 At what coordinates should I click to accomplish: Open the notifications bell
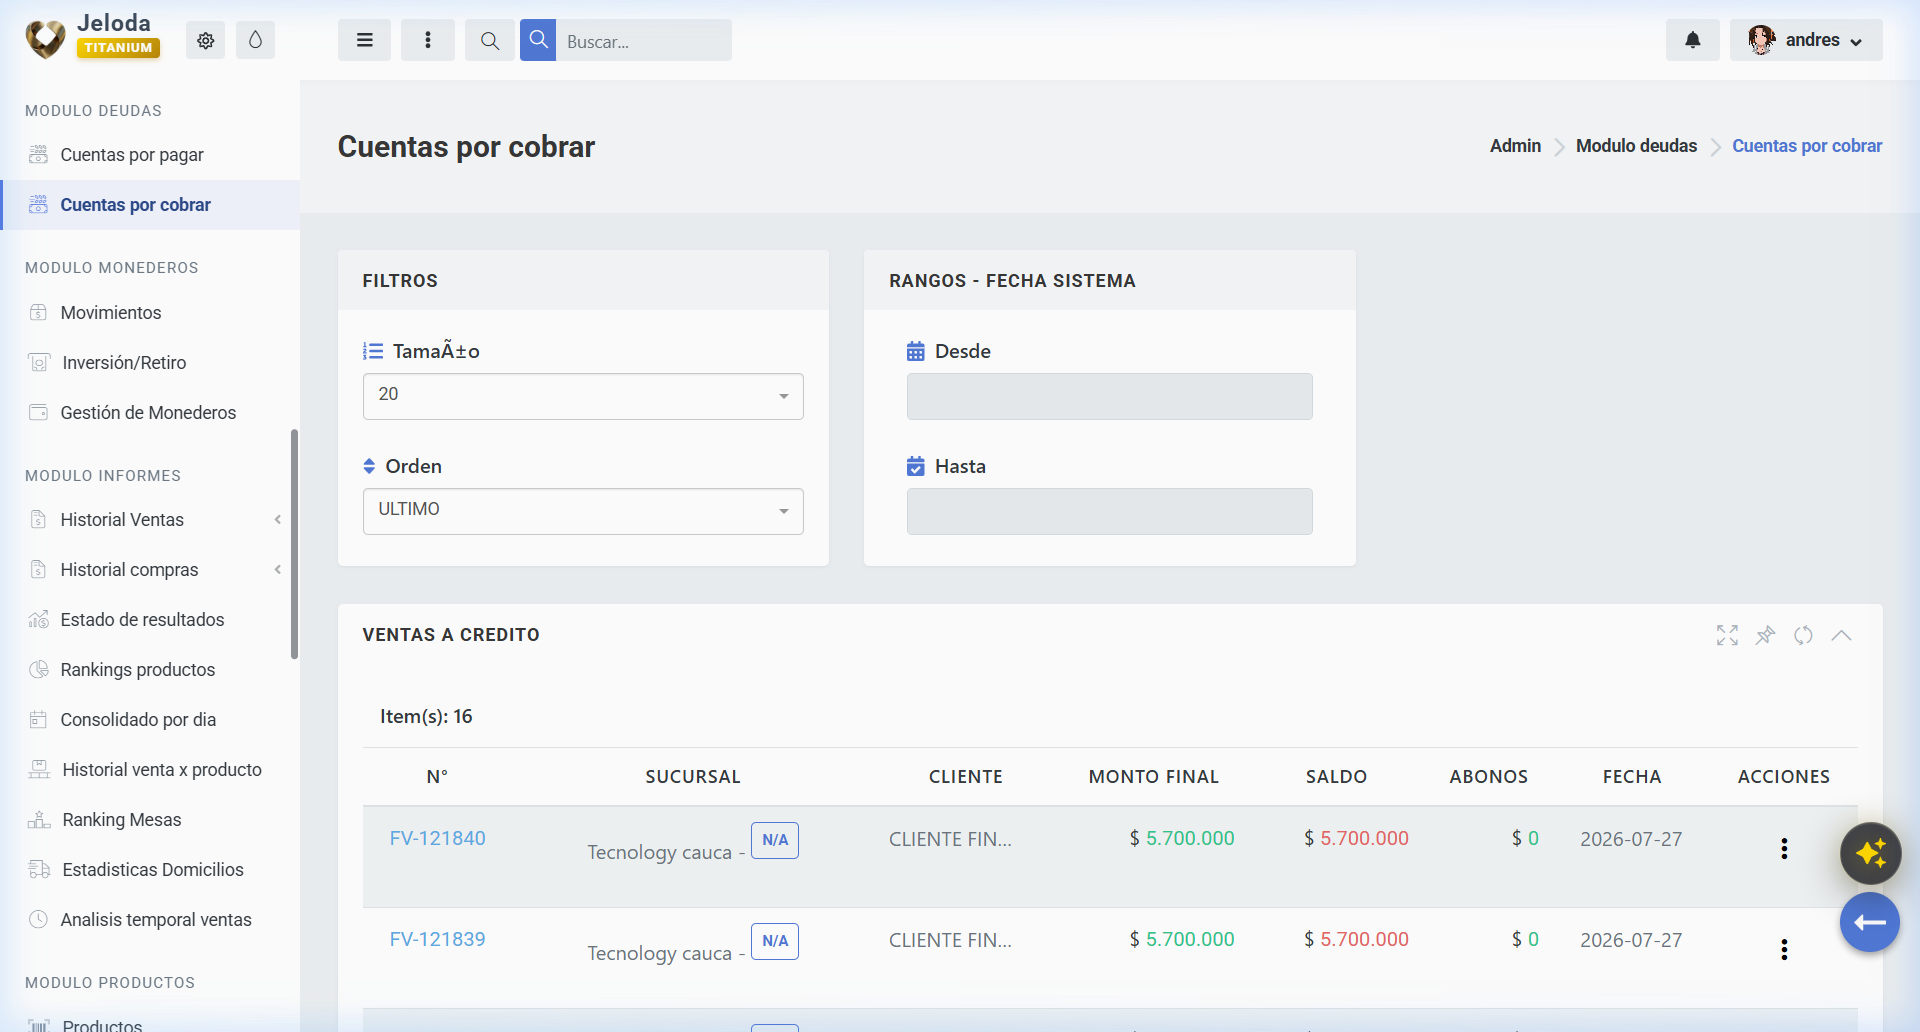1692,40
